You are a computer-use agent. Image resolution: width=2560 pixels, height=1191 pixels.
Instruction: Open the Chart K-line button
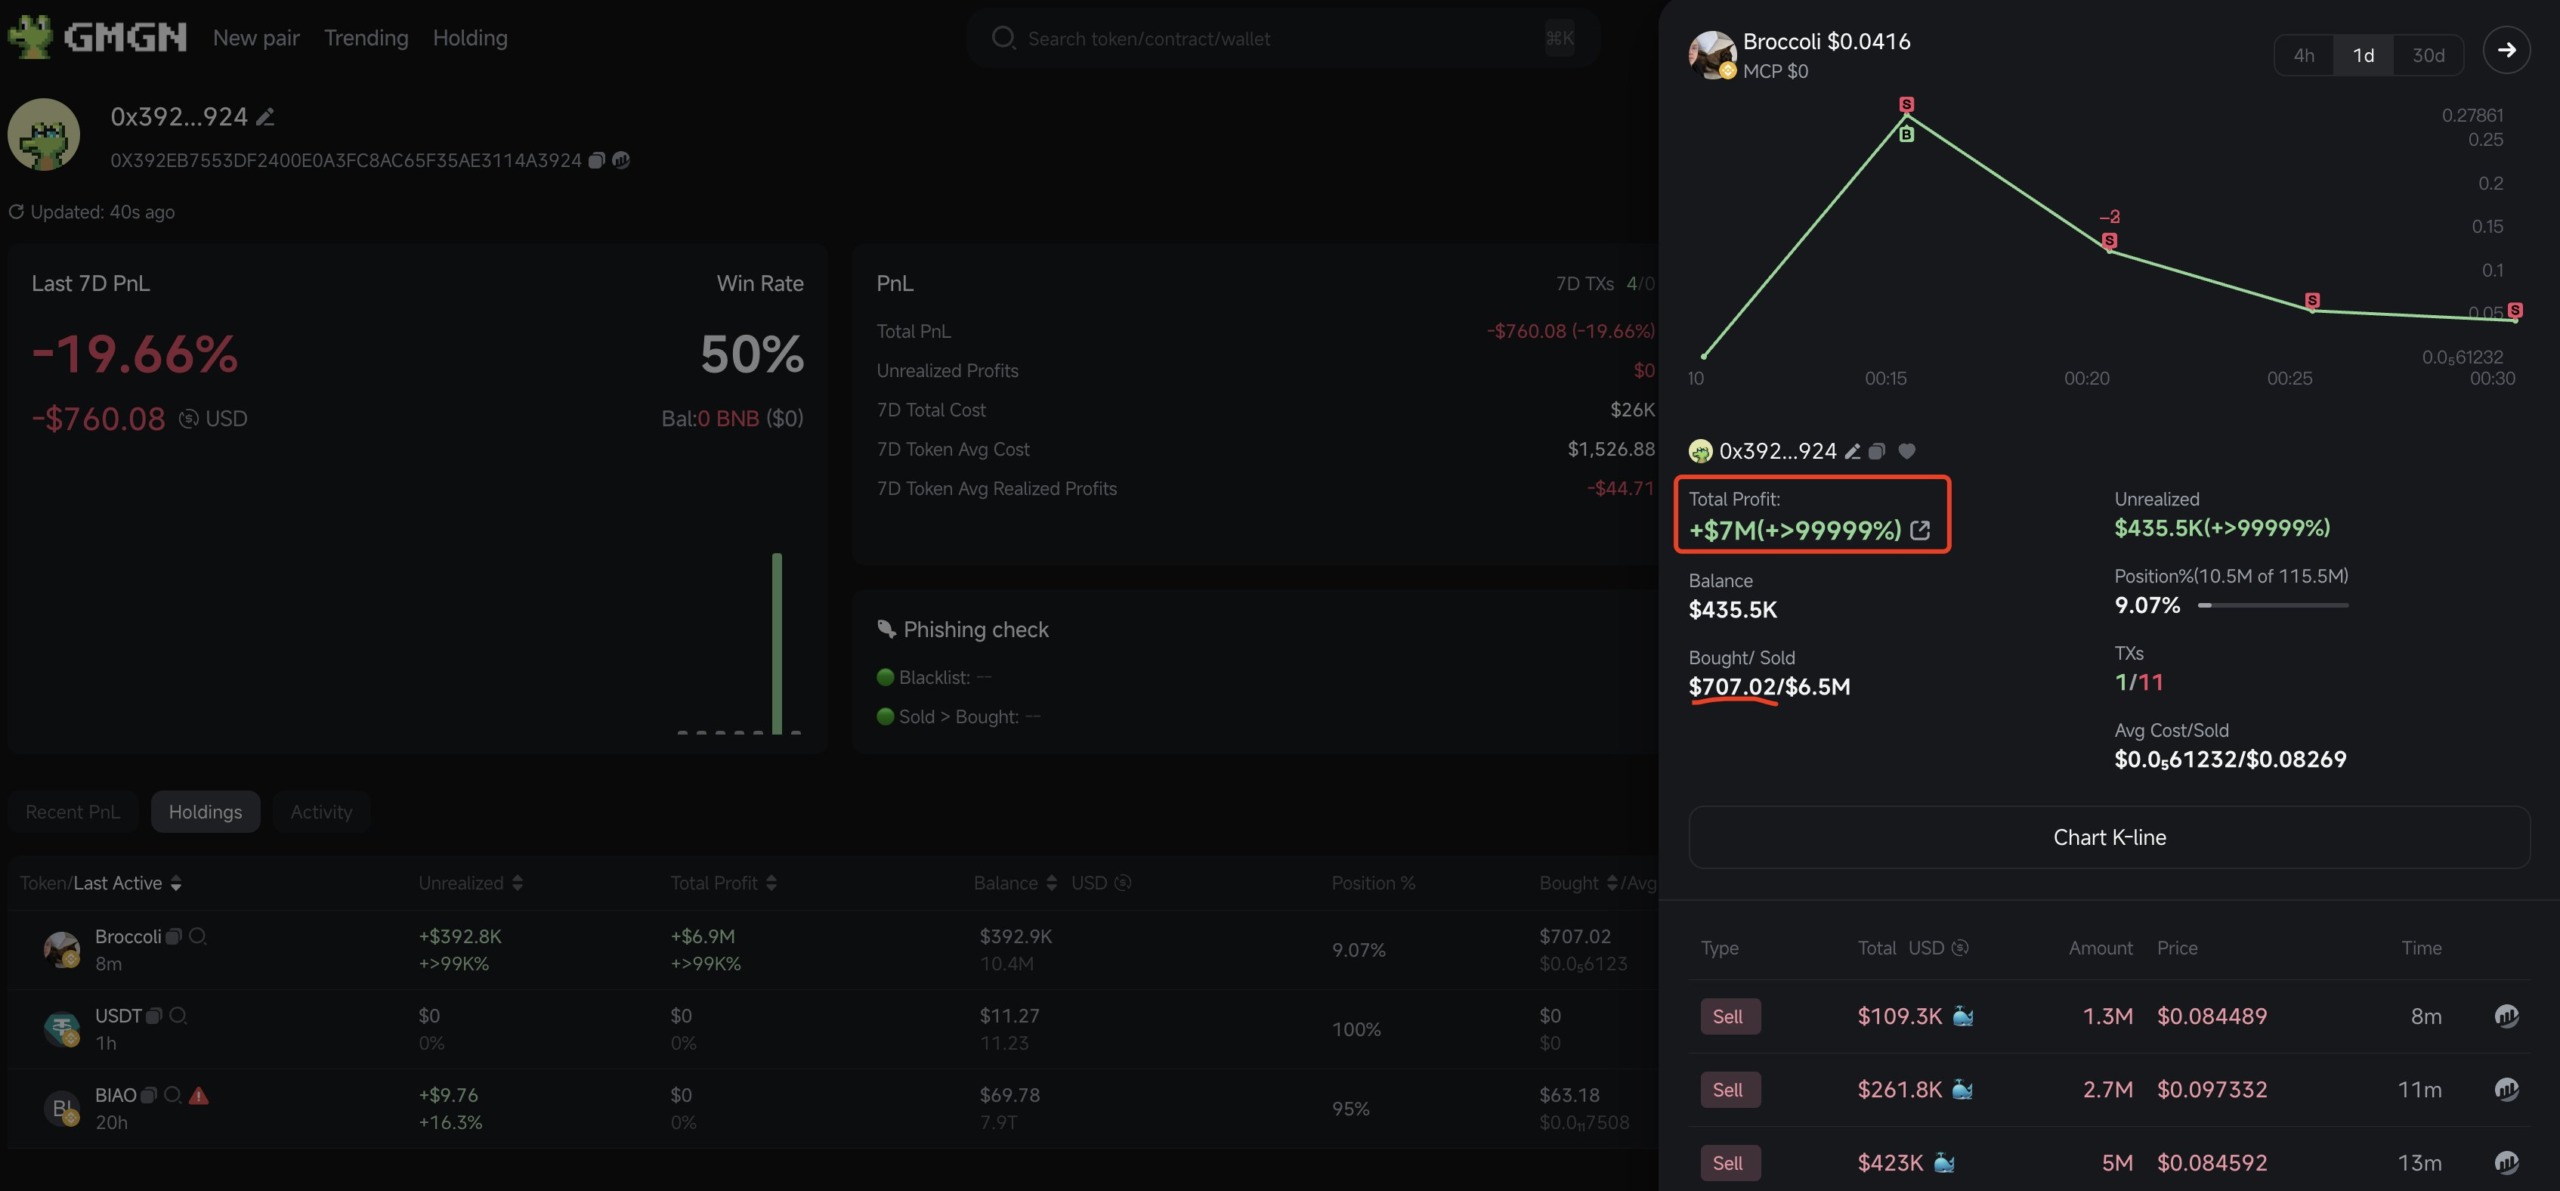(x=2109, y=838)
